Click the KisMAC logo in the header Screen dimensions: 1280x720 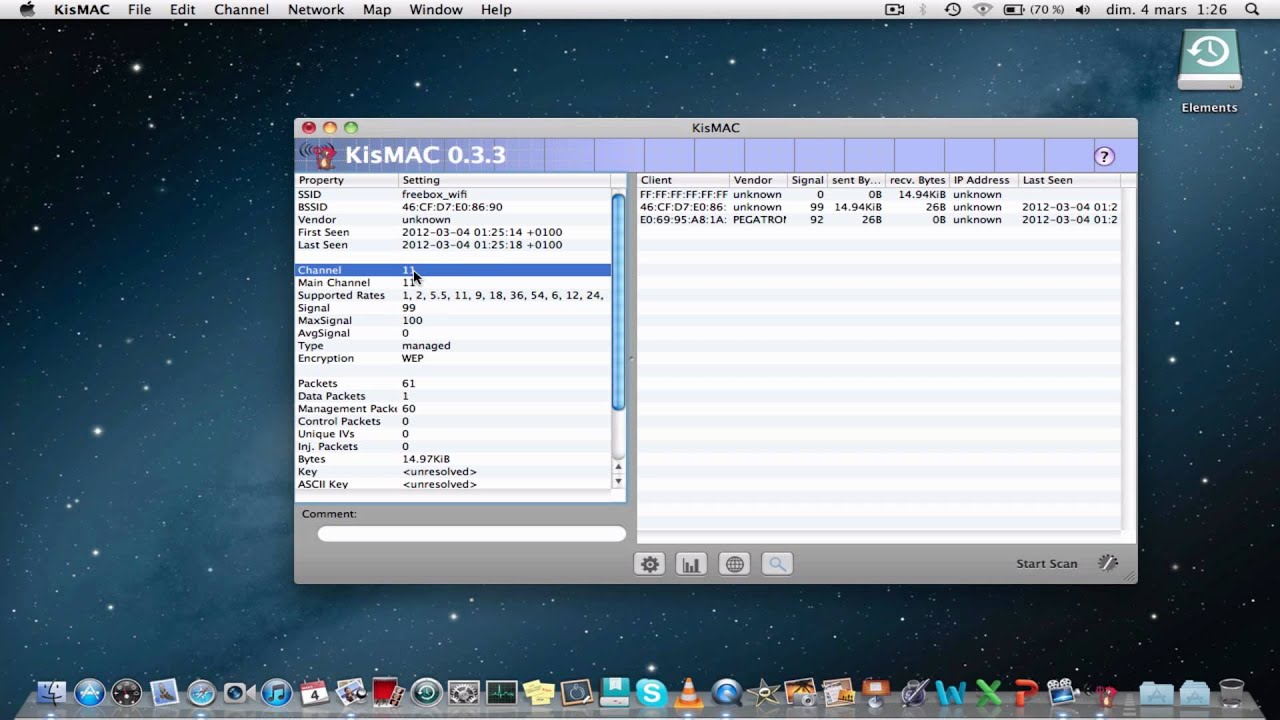click(x=319, y=155)
